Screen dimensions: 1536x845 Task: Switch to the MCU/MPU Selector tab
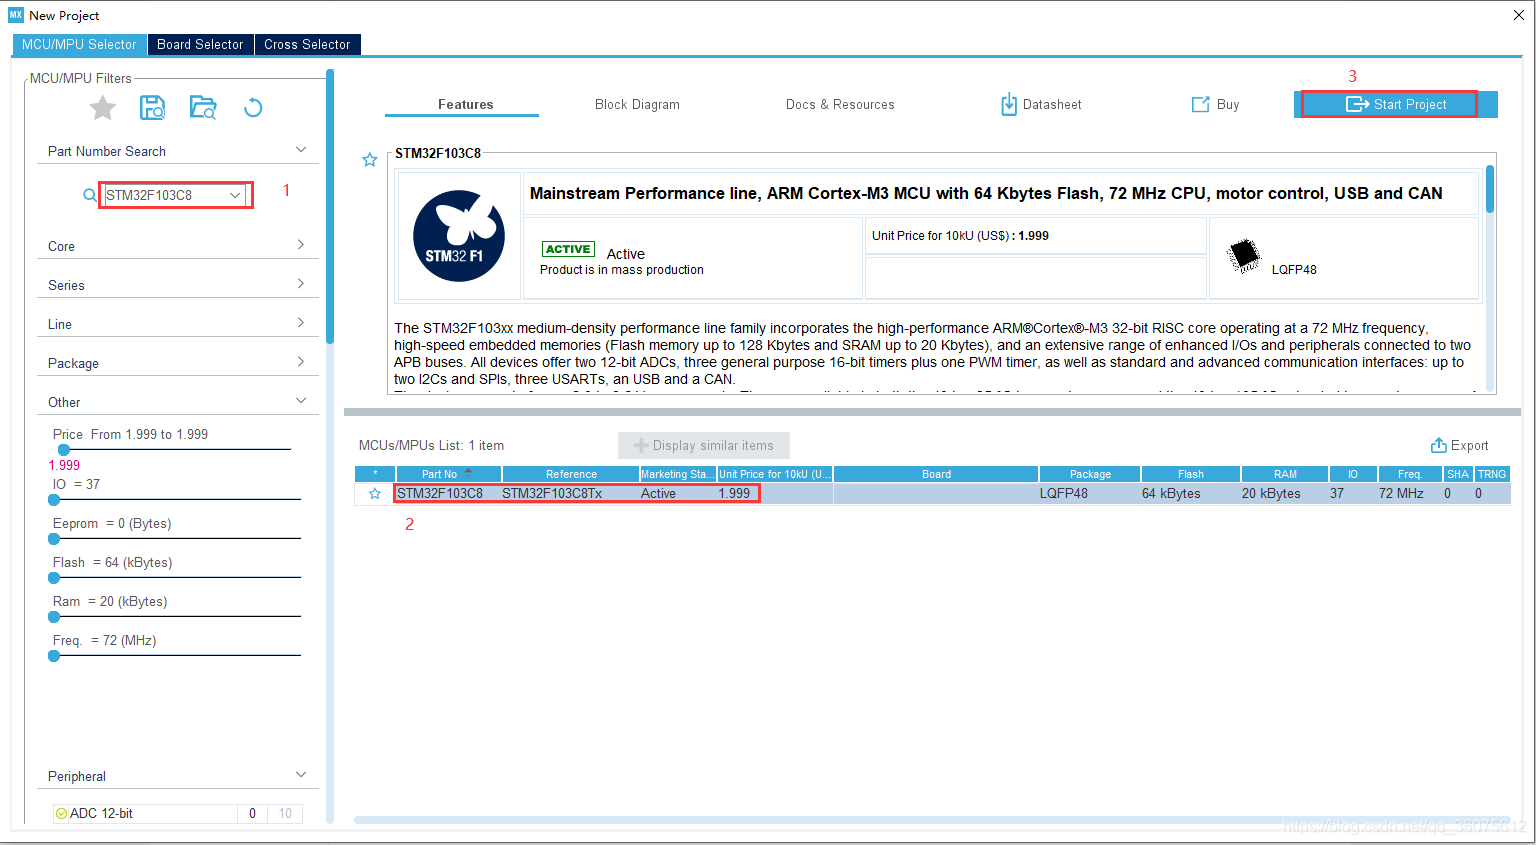[x=79, y=45]
